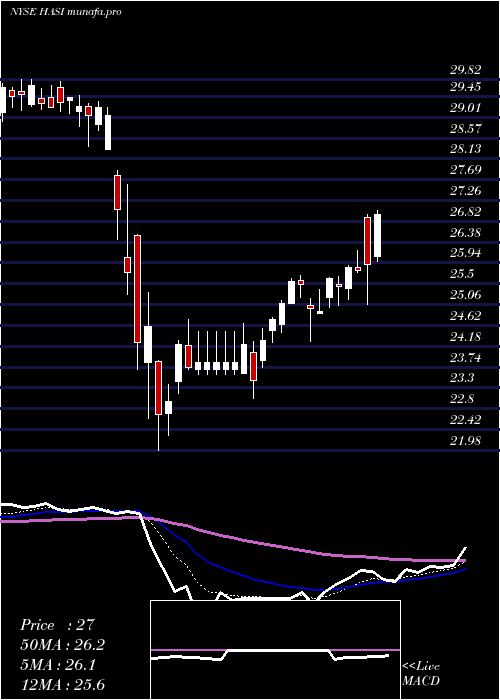Image resolution: width=500 pixels, height=700 pixels.
Task: Select the 26.82 price label
Action: (x=466, y=212)
